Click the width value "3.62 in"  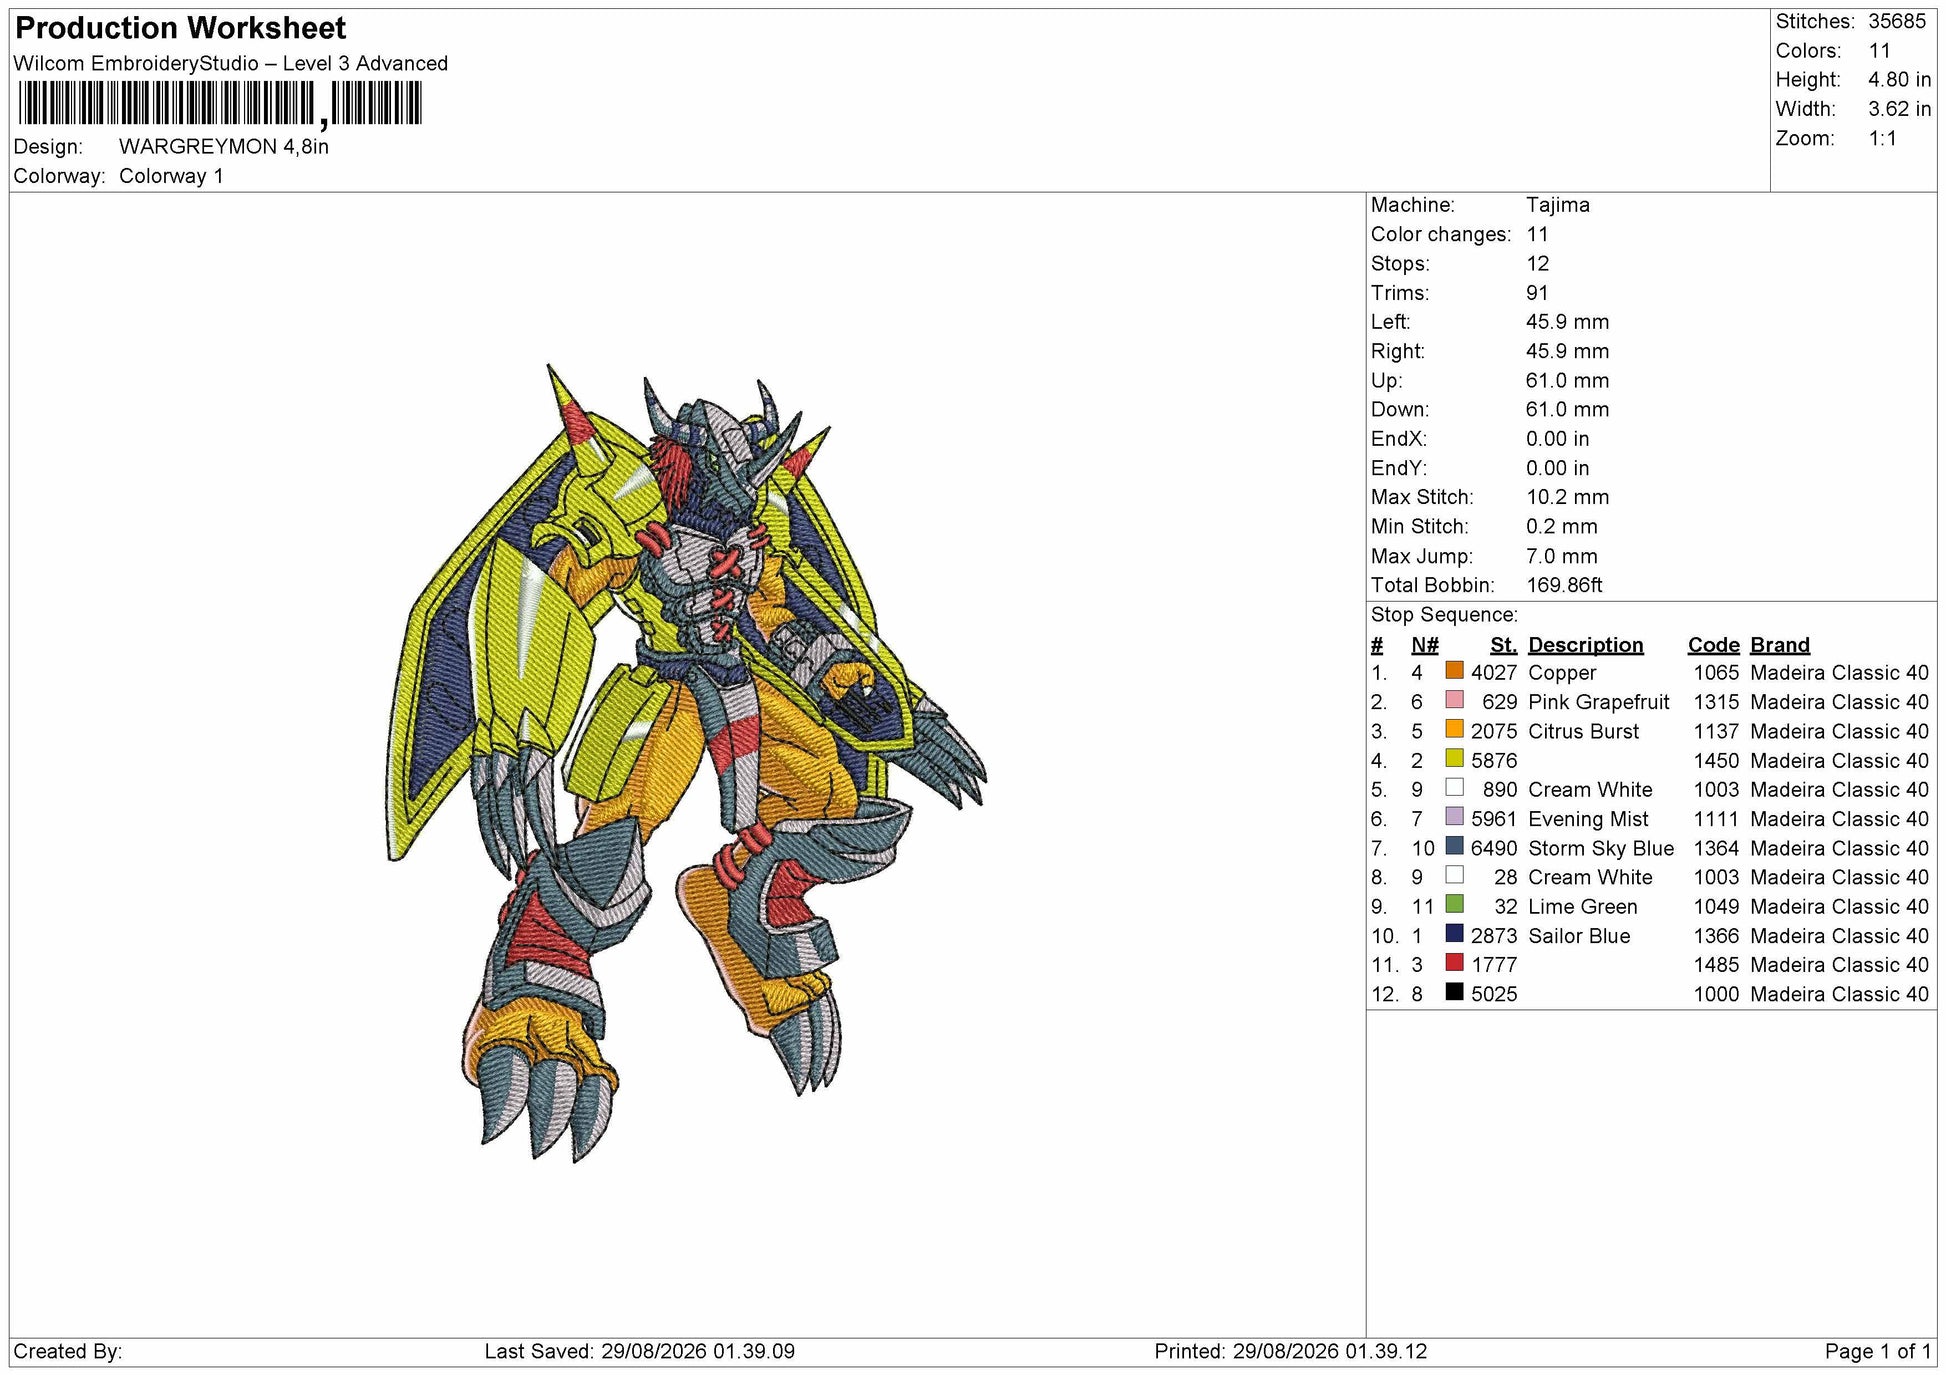point(1900,109)
